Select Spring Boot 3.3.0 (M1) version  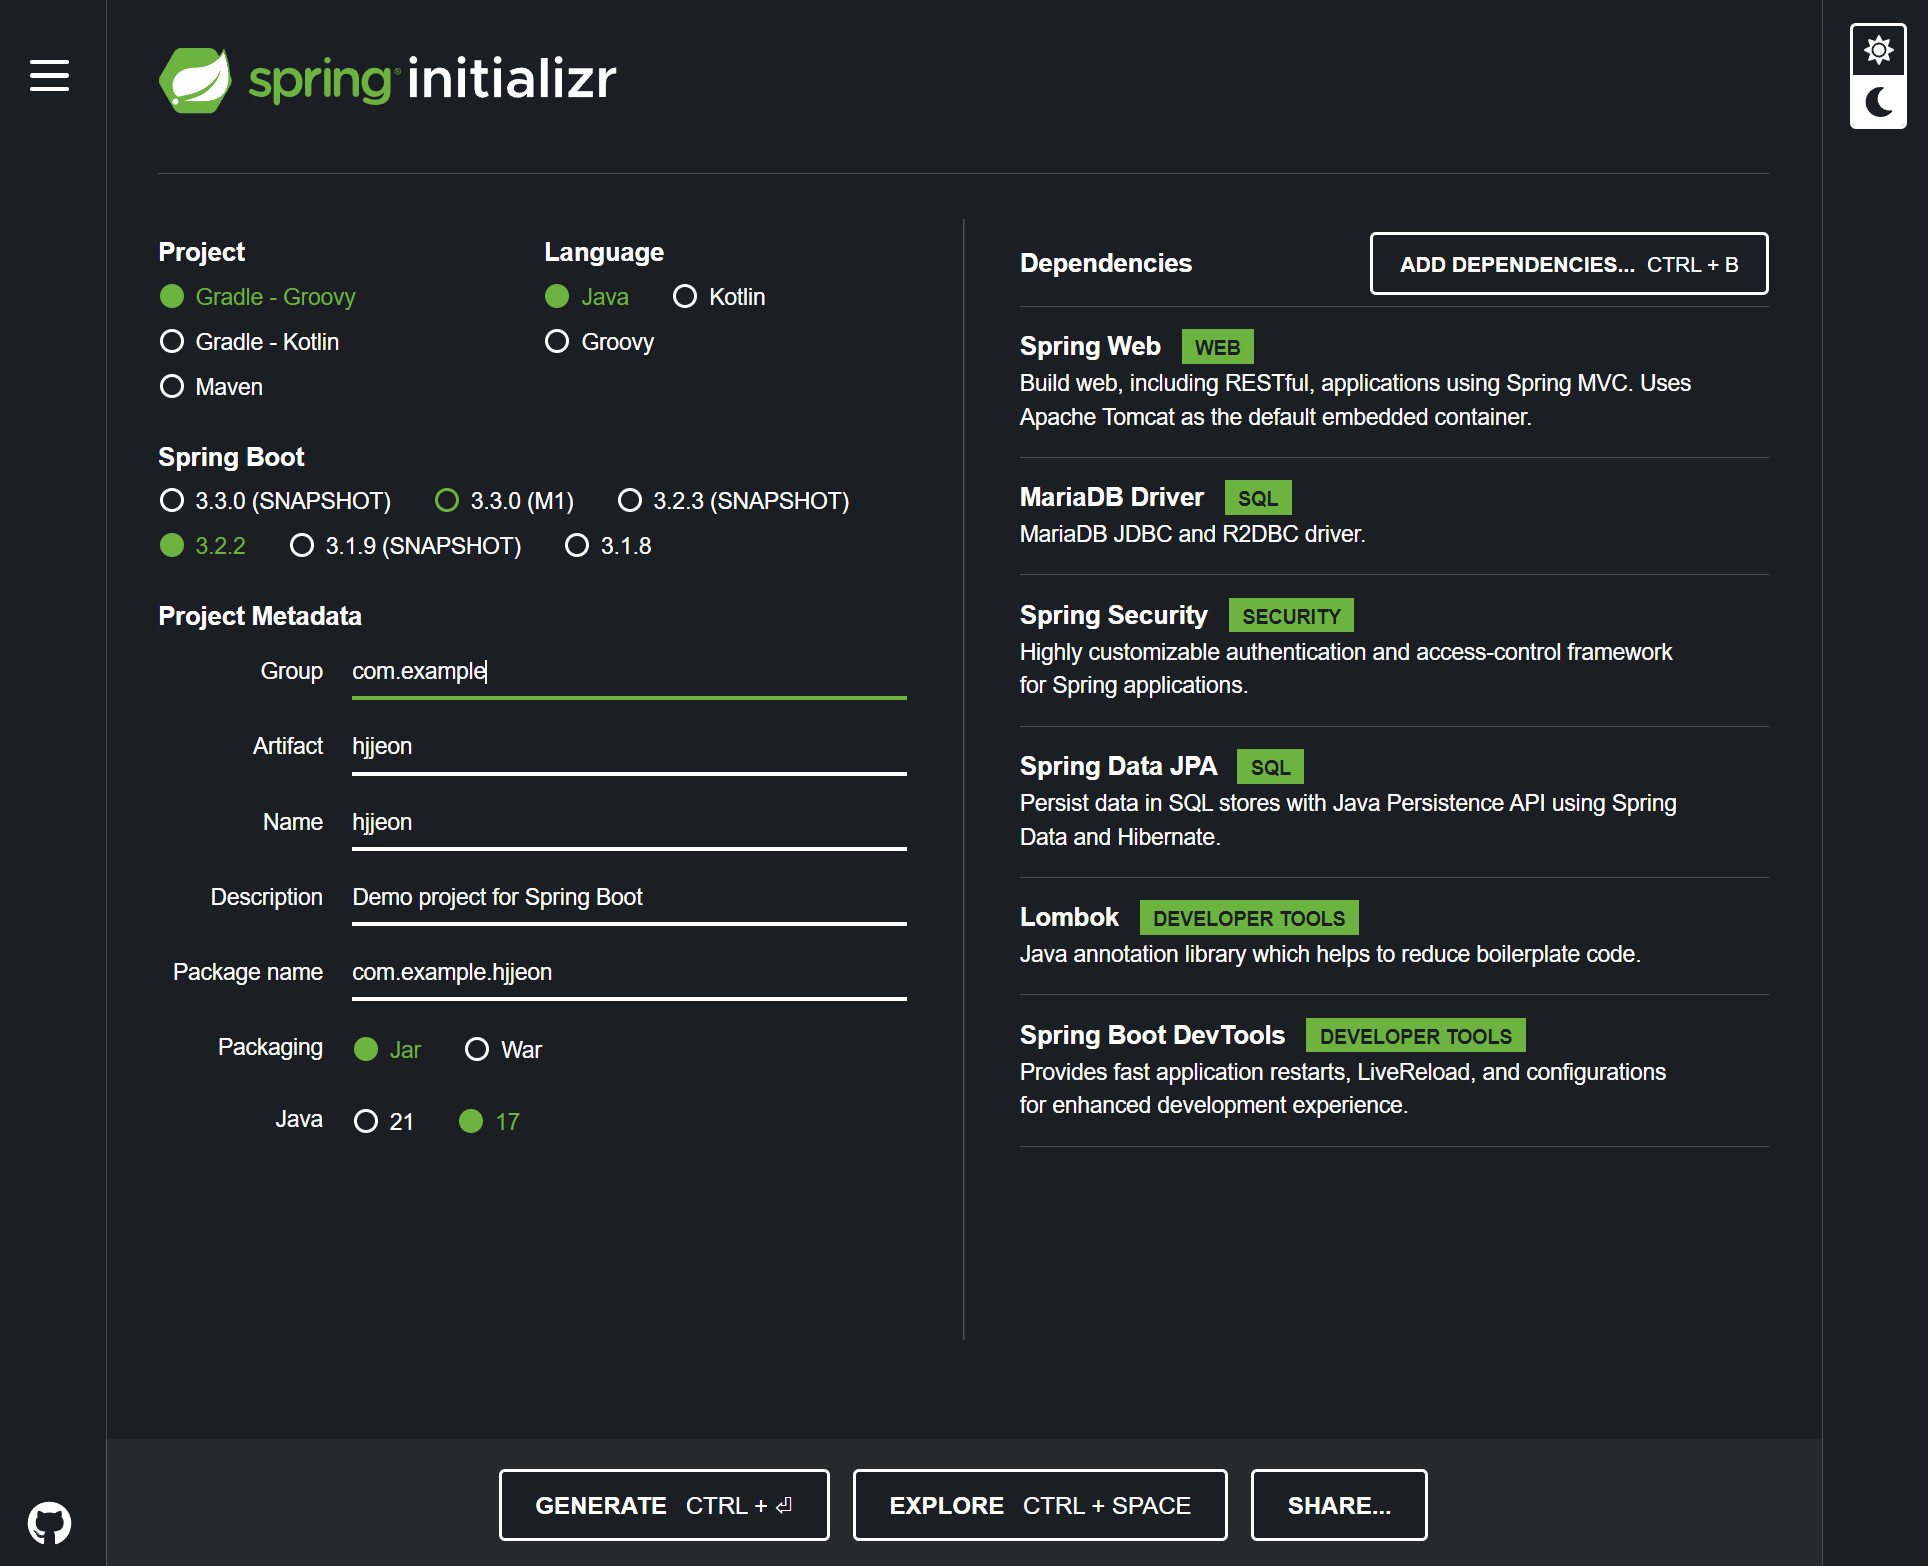click(x=447, y=500)
